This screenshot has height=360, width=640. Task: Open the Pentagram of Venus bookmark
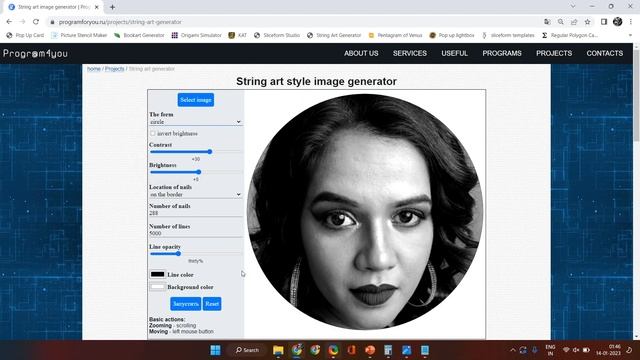395,36
